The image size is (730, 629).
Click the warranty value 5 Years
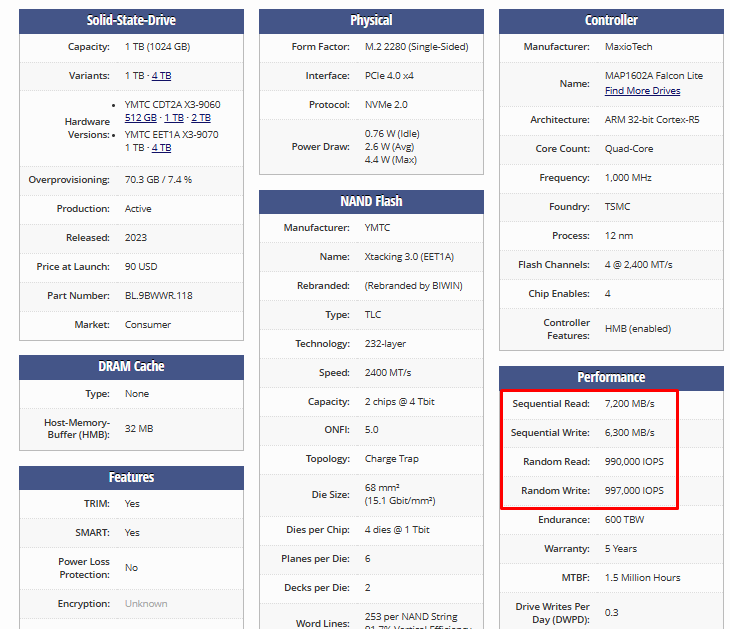[621, 548]
